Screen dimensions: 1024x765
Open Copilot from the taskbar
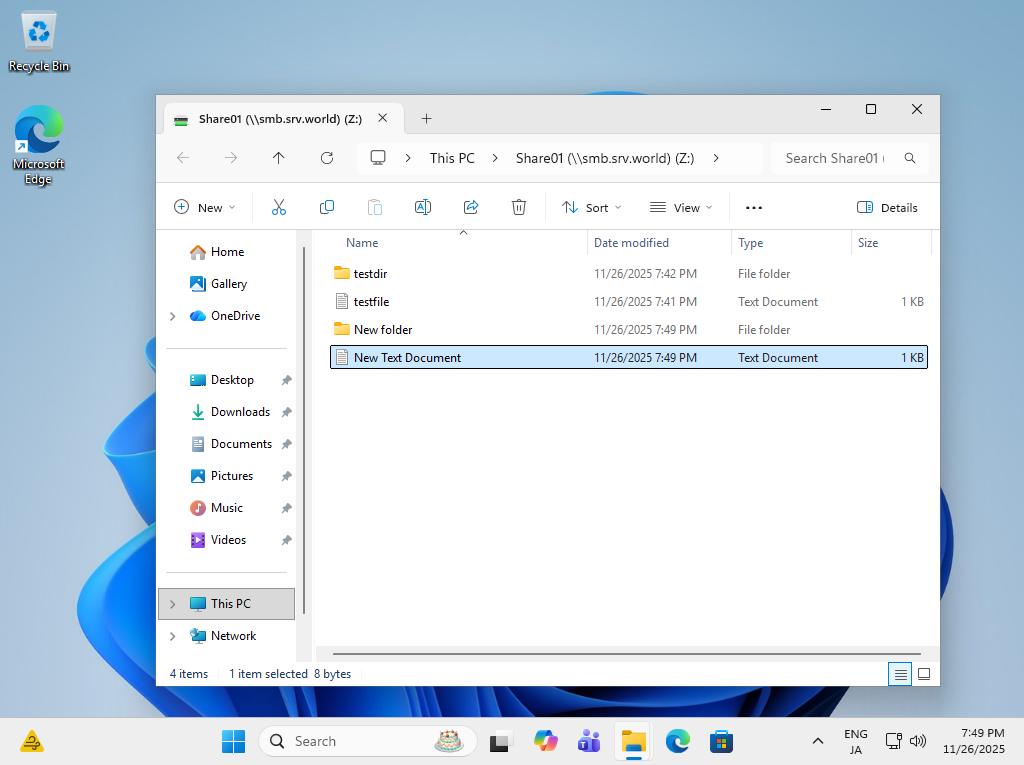[x=545, y=741]
